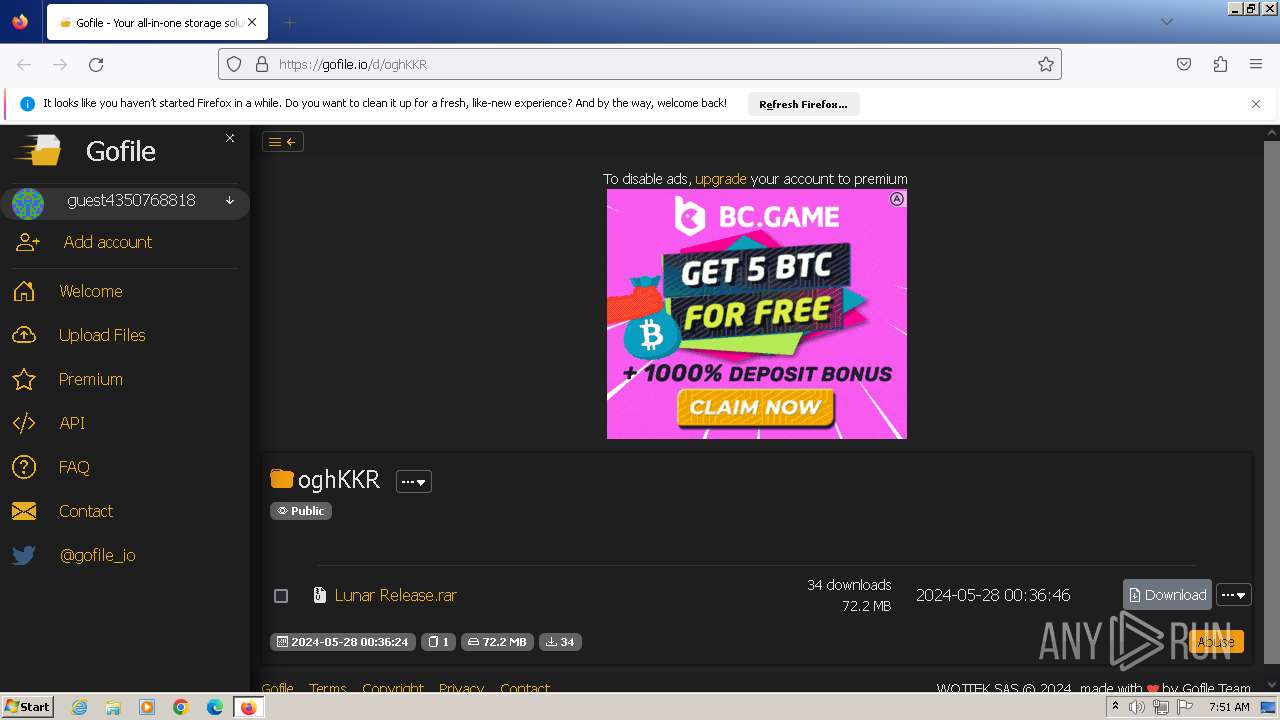The height and width of the screenshot is (720, 1280).
Task: Click the Premium star icon
Action: 24,379
